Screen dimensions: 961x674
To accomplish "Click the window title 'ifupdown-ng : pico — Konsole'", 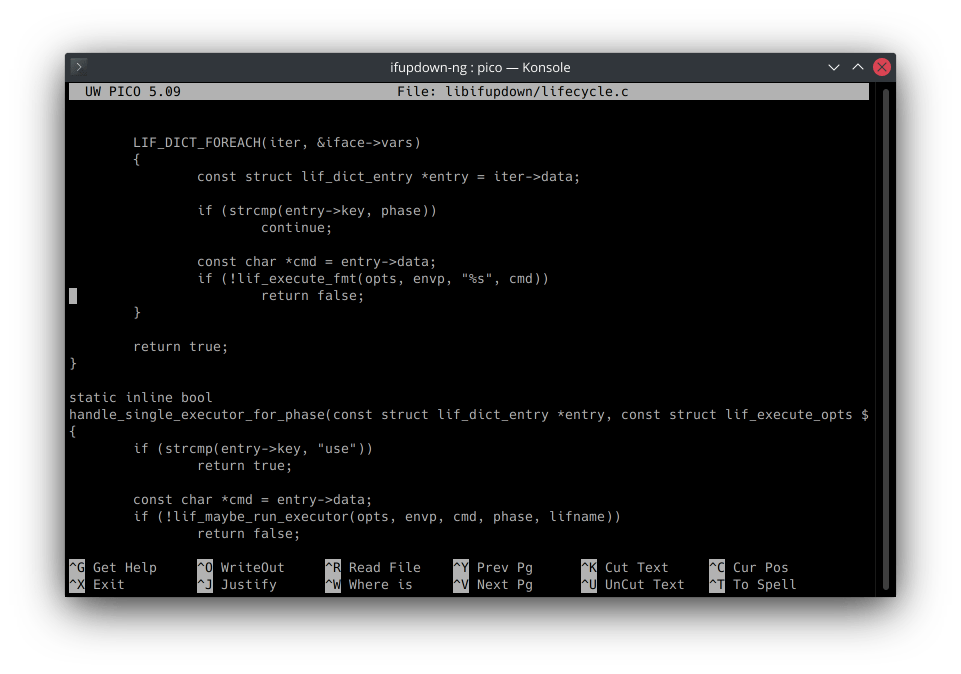I will [480, 67].
